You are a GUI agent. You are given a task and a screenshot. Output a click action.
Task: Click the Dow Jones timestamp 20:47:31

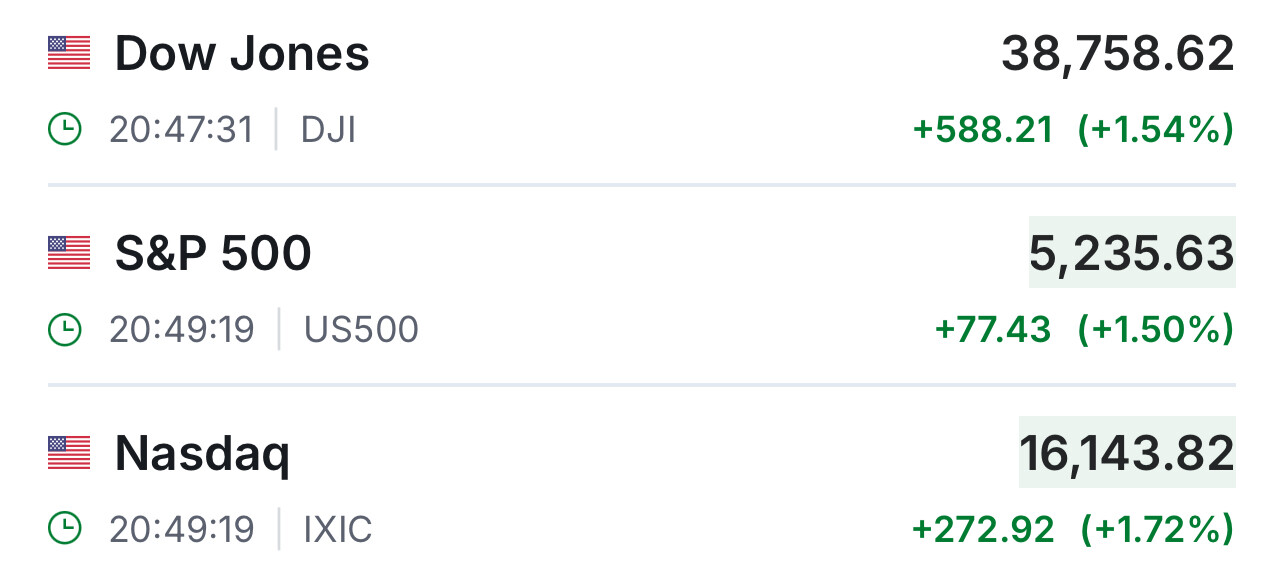click(x=181, y=130)
